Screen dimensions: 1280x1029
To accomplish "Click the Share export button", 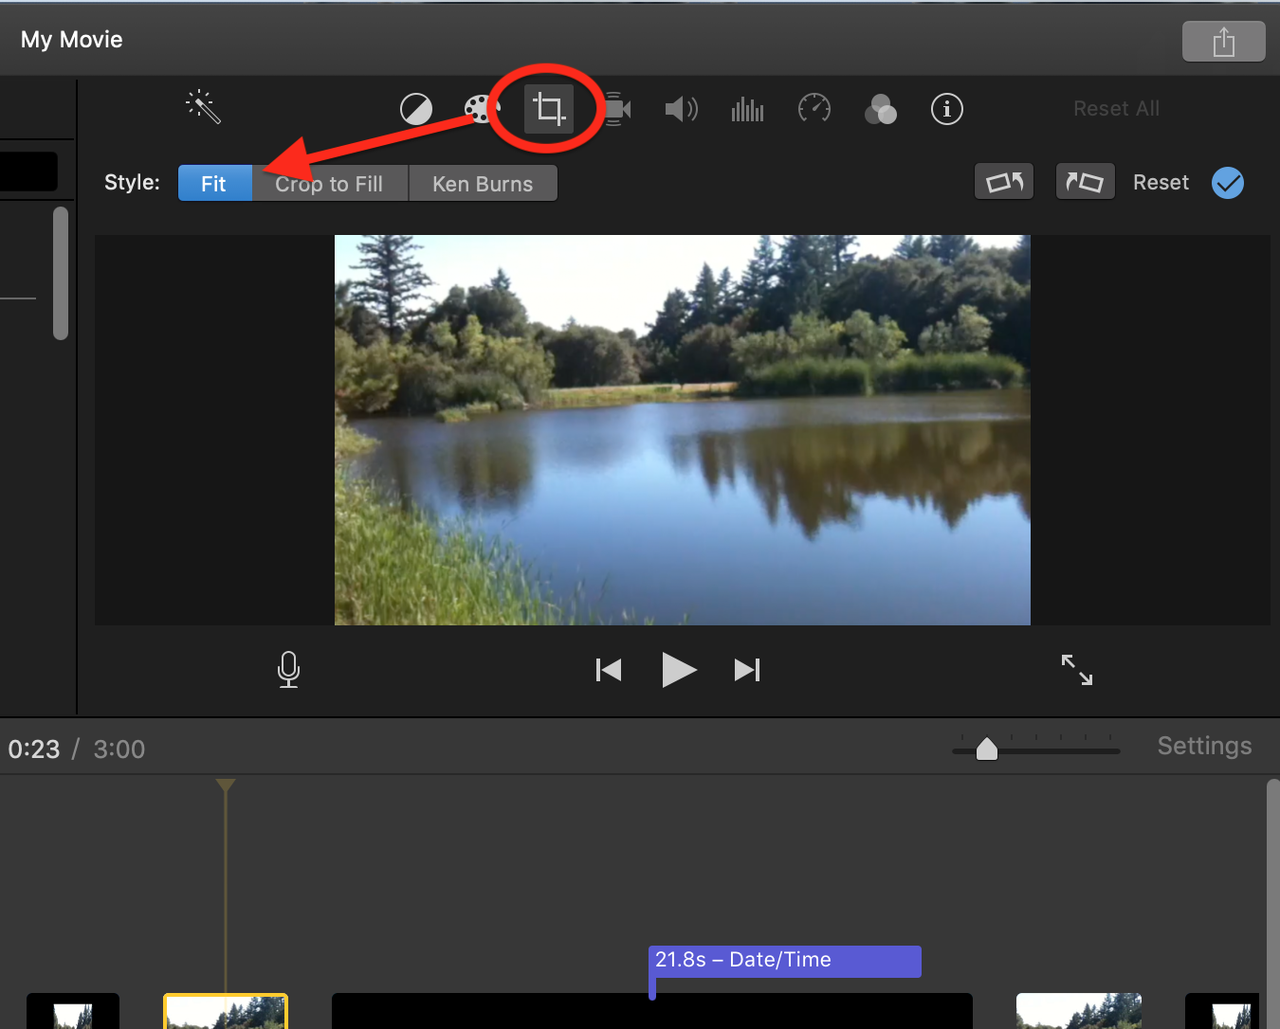I will (x=1223, y=42).
